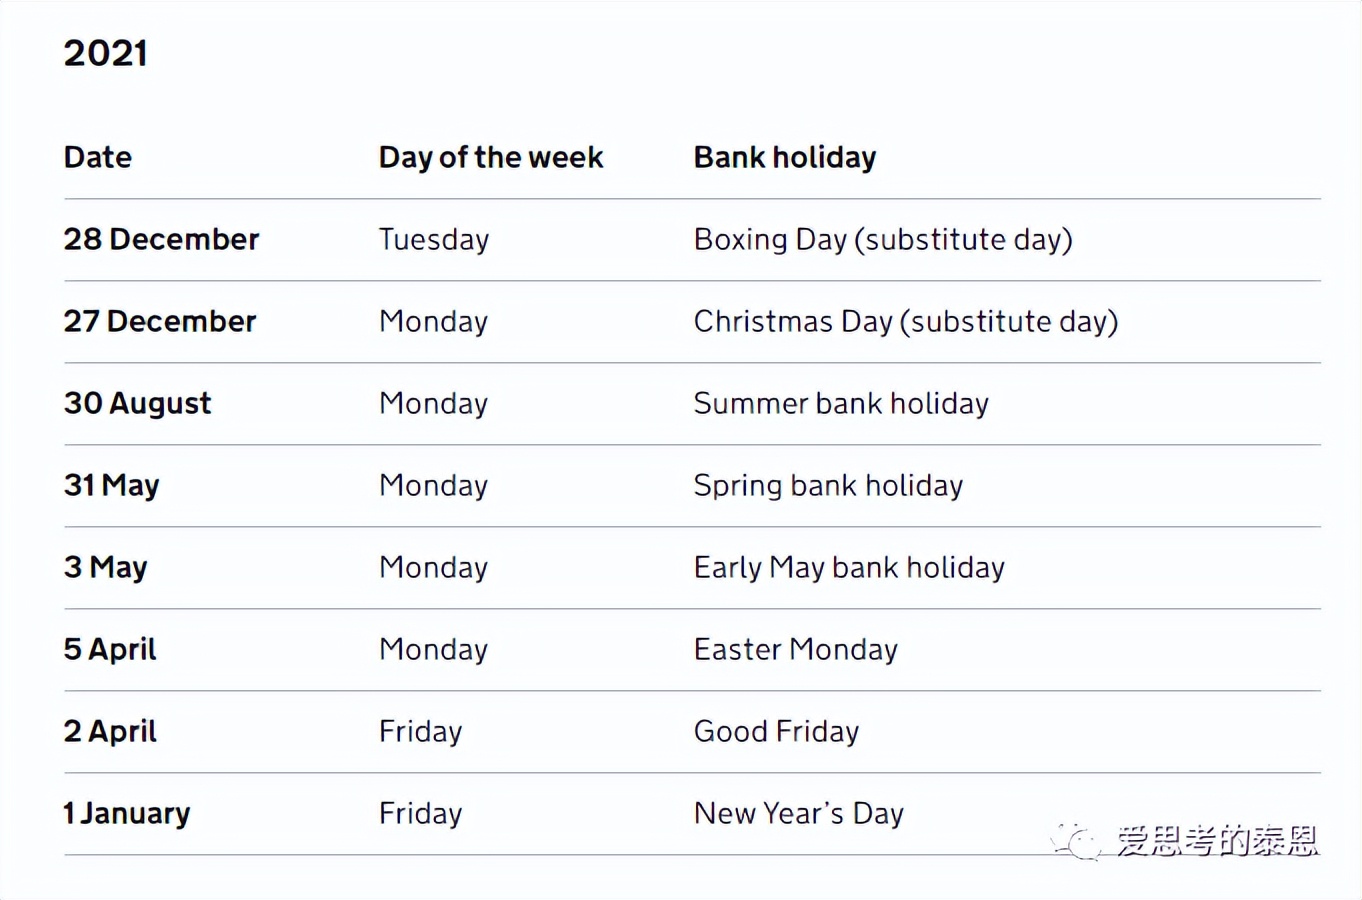
Task: Click the New Year's Day entry
Action: point(799,813)
